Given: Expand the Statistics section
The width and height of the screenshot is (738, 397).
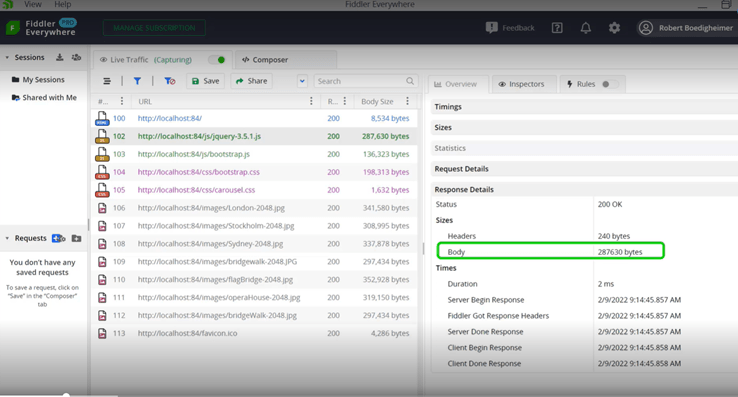Looking at the screenshot, I should [x=584, y=148].
